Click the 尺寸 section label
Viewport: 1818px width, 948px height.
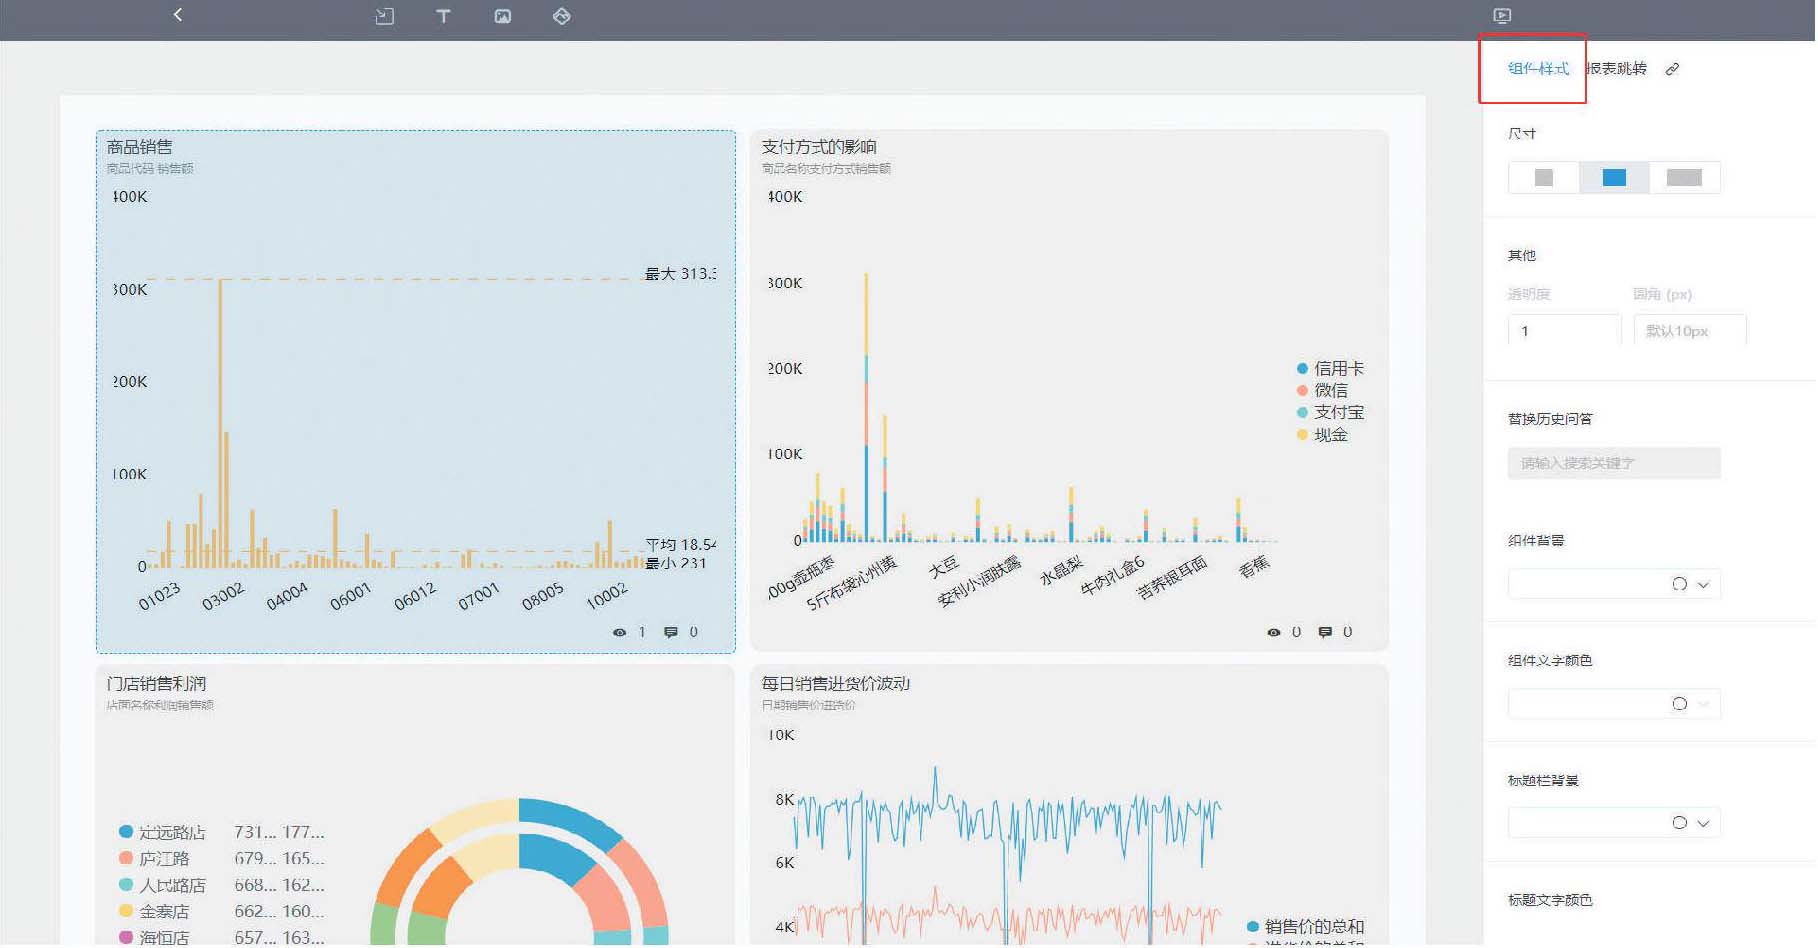[1521, 134]
